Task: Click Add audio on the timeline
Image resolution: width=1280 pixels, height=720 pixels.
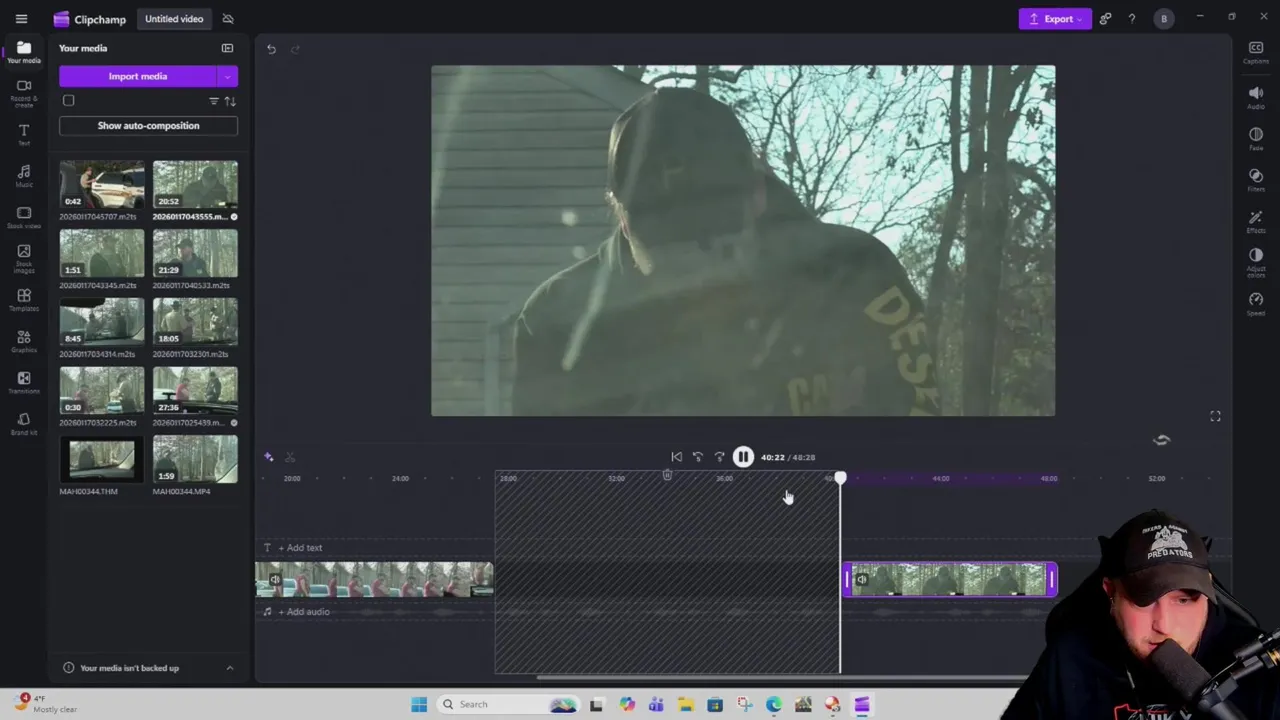Action: (304, 612)
